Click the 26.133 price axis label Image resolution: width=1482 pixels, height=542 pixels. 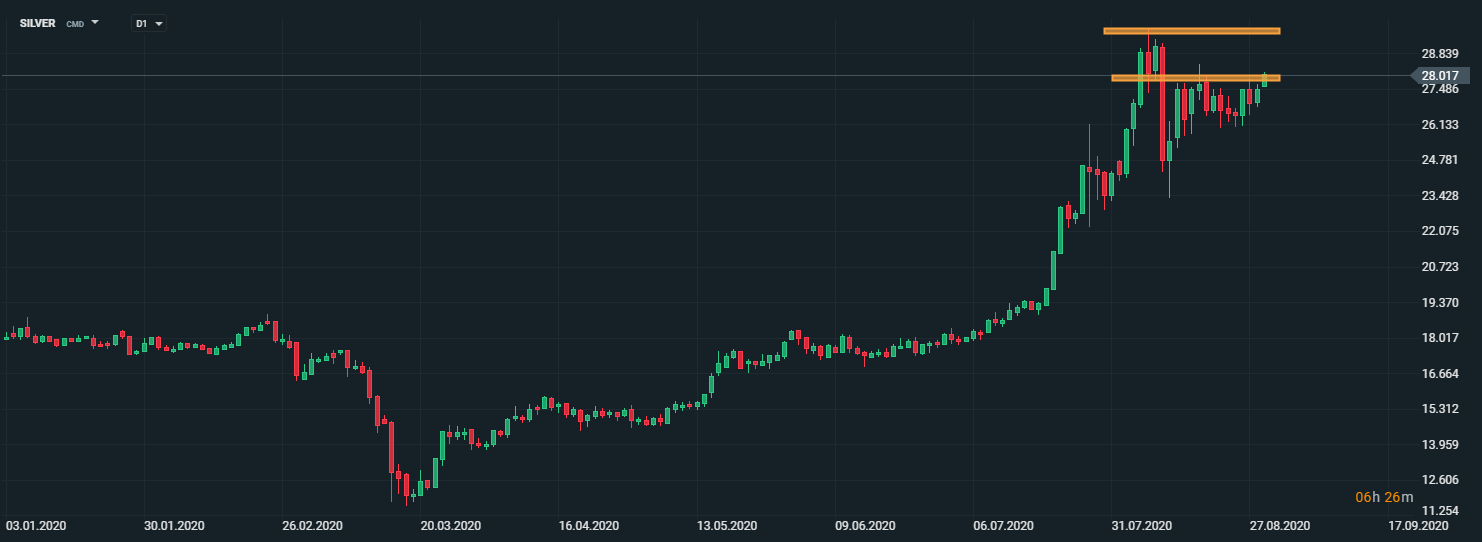pyautogui.click(x=1439, y=125)
